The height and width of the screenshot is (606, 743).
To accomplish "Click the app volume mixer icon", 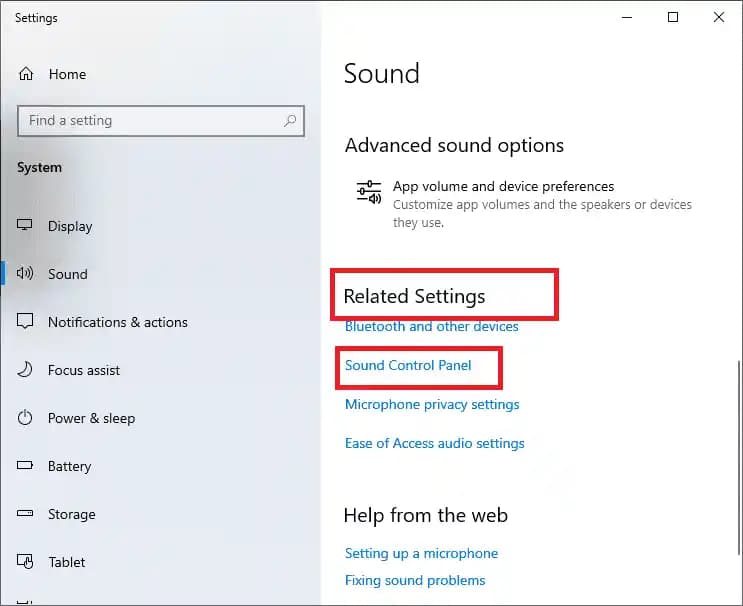I will coord(369,192).
